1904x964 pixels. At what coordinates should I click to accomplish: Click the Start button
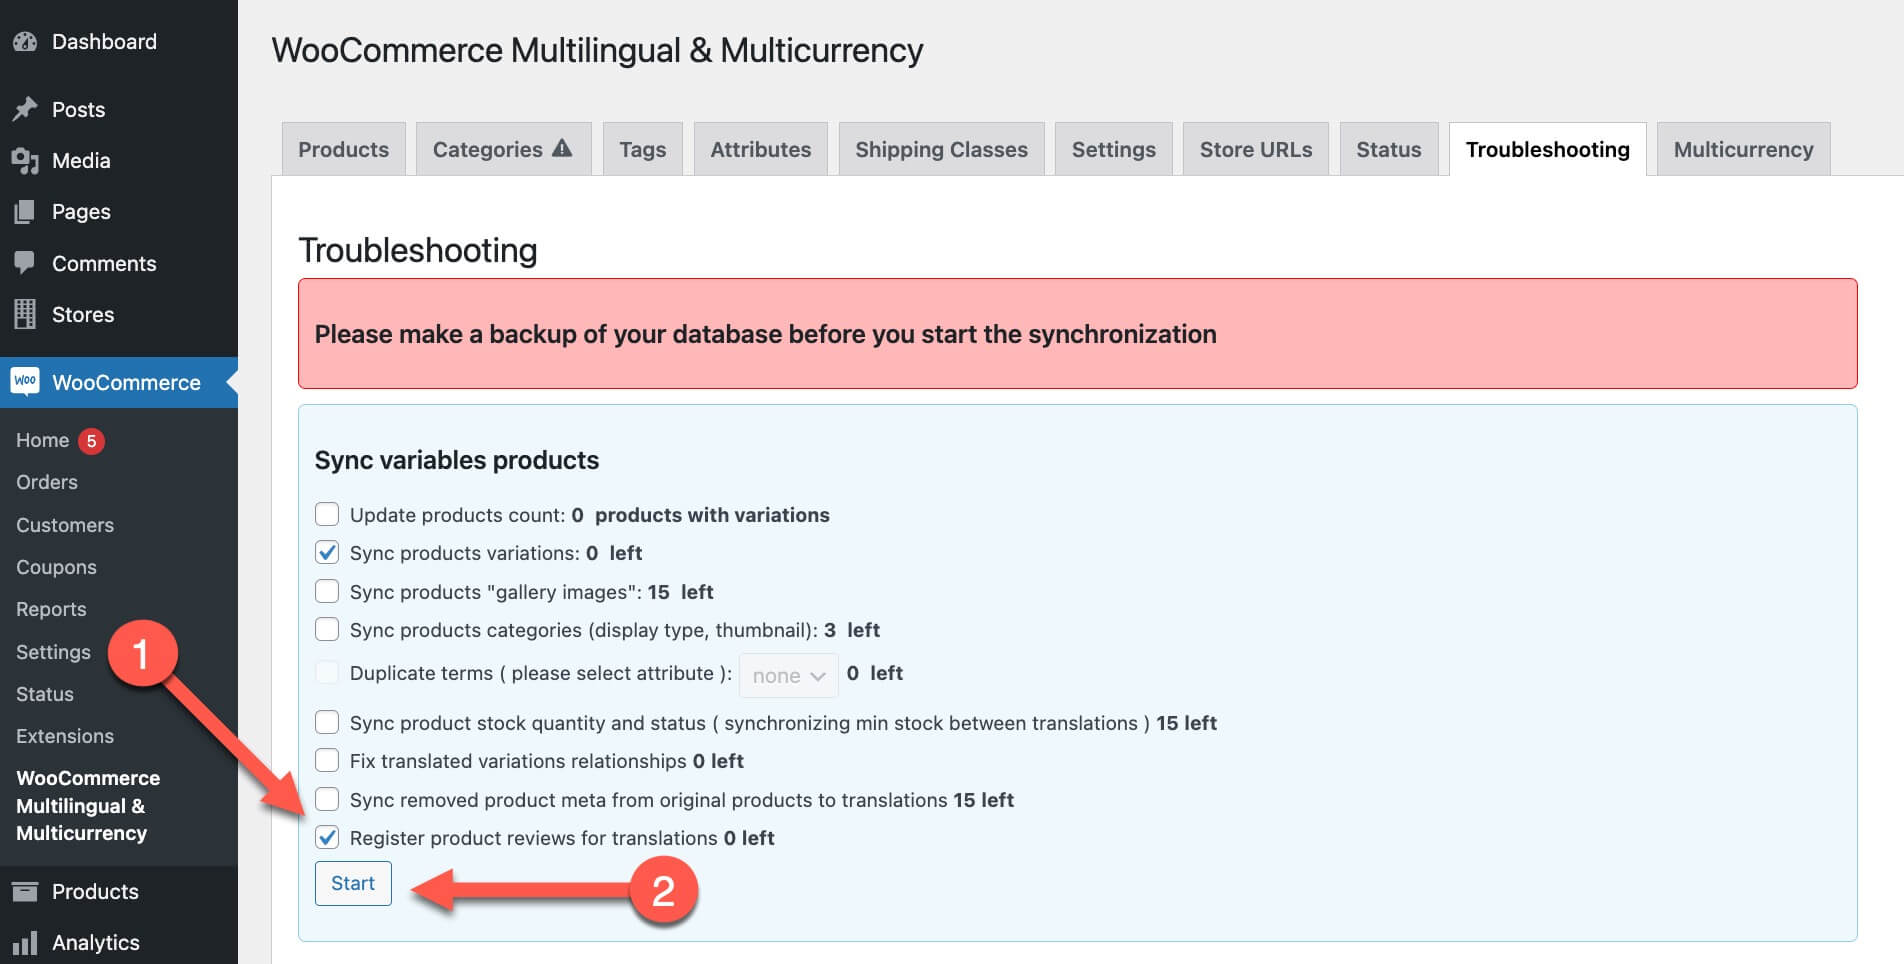pos(353,883)
